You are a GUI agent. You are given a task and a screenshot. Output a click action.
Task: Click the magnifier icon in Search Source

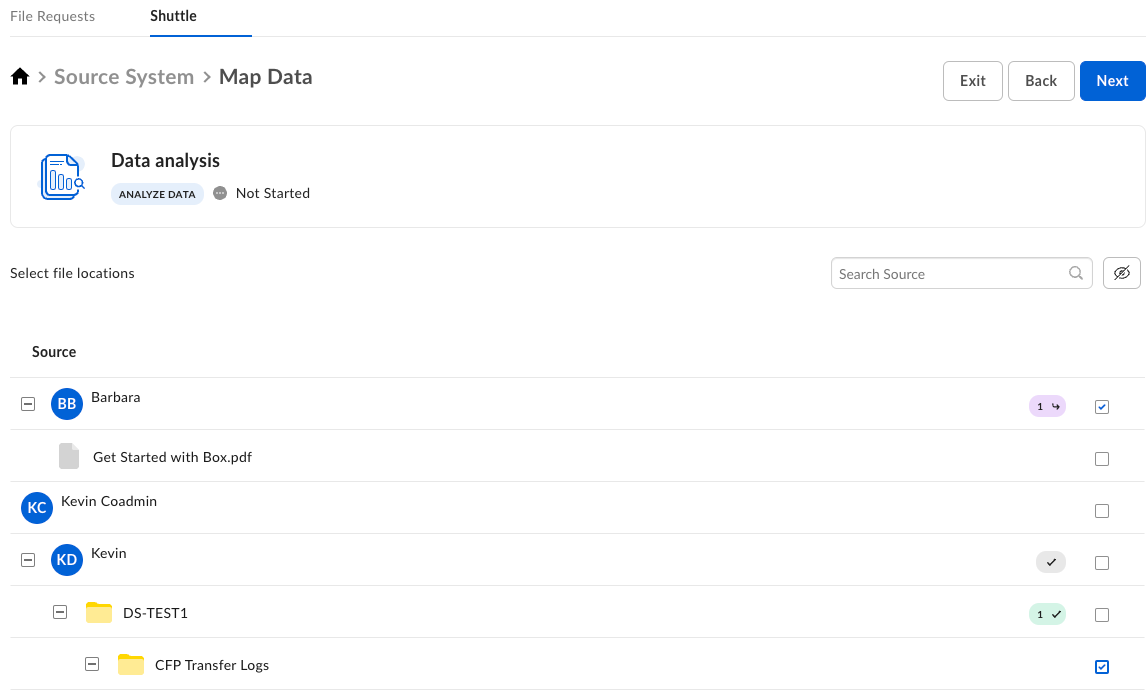(x=1076, y=273)
